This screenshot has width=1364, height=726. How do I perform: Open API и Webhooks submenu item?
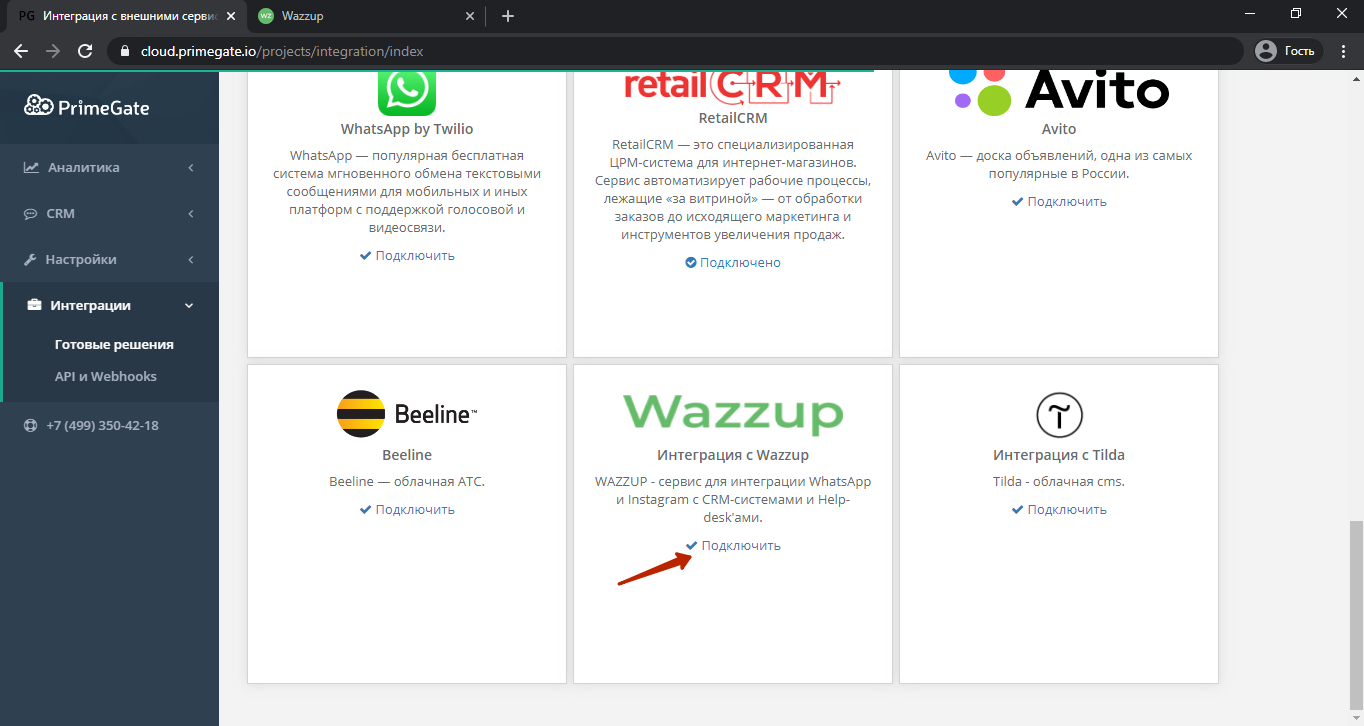pos(106,376)
